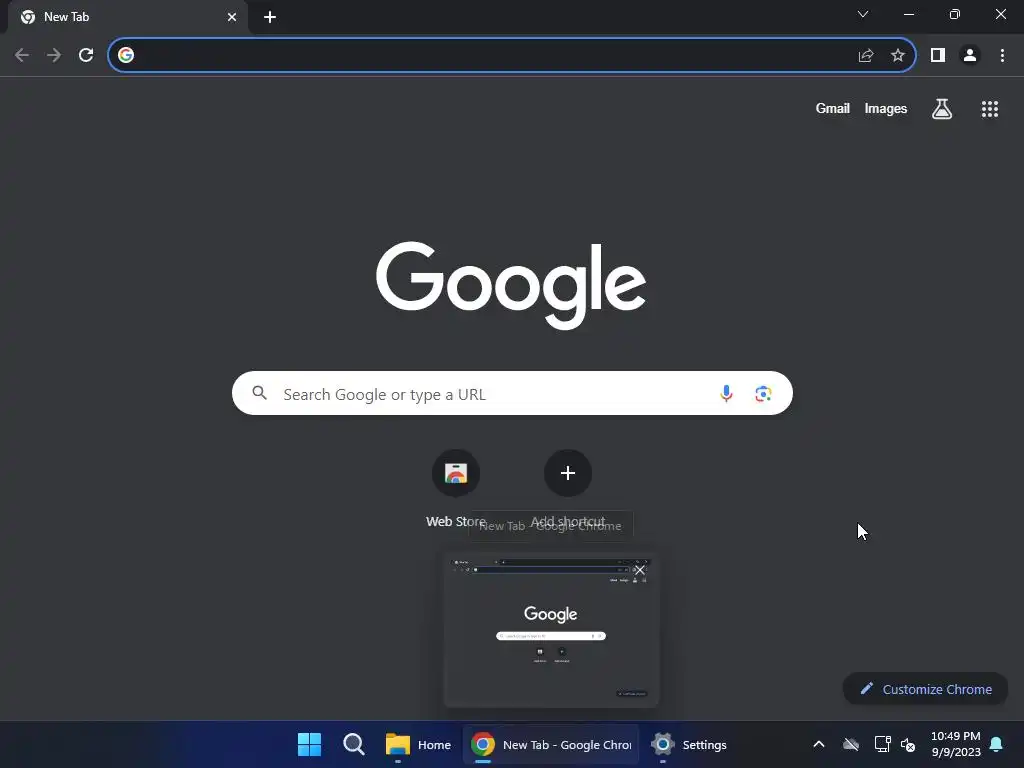Click Customize Chrome button

tap(925, 689)
